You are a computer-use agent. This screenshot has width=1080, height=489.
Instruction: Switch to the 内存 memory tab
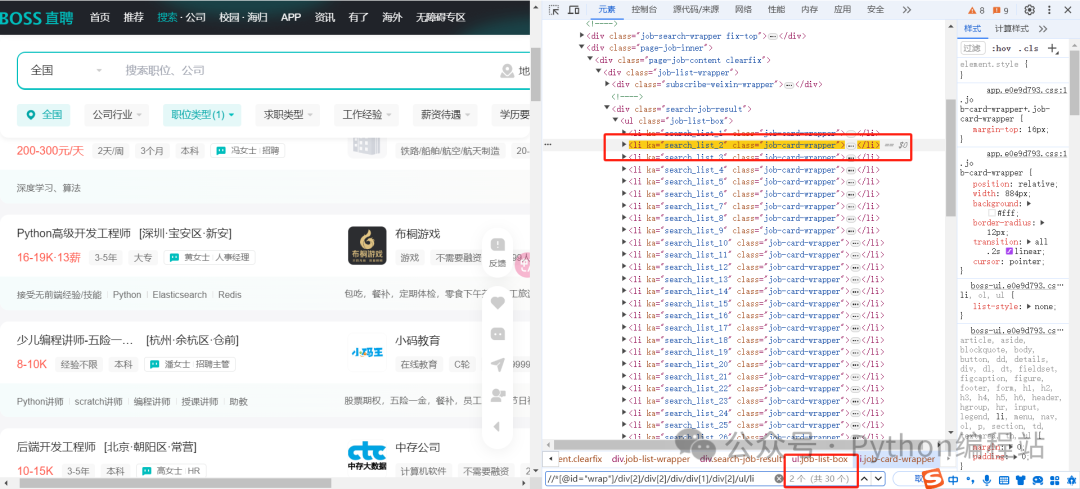(x=810, y=10)
